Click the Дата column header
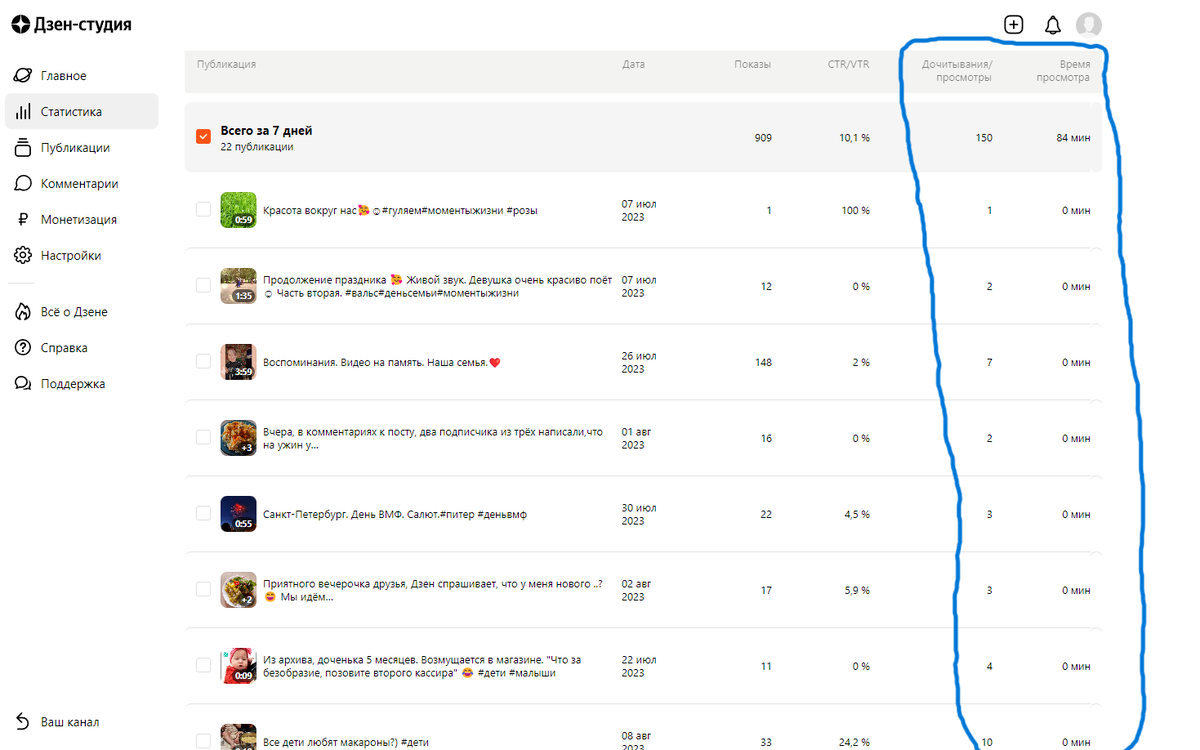 (633, 64)
